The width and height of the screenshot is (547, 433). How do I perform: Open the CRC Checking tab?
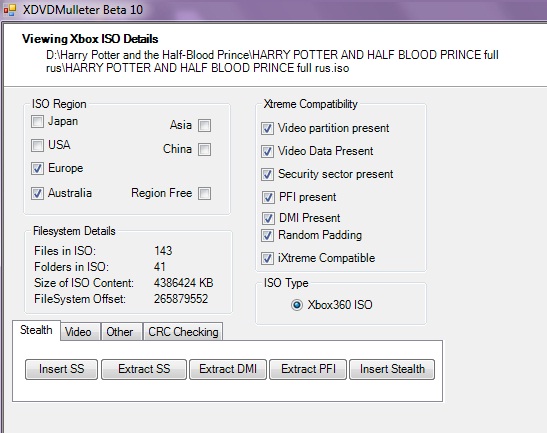click(x=183, y=331)
